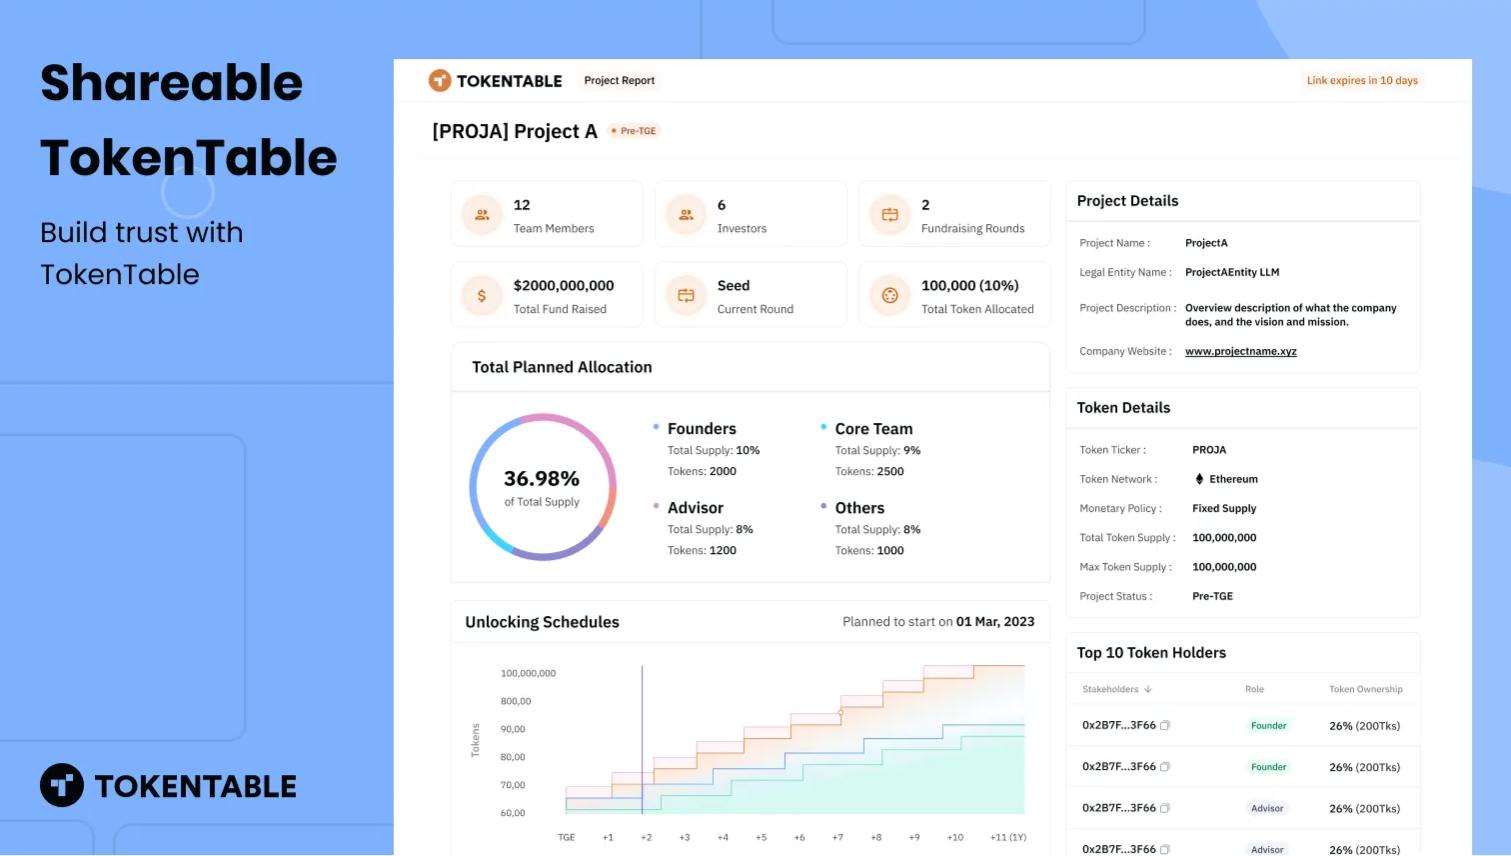Open the Project Report tab
Viewport: 1511px width, 856px height.
[x=619, y=81]
